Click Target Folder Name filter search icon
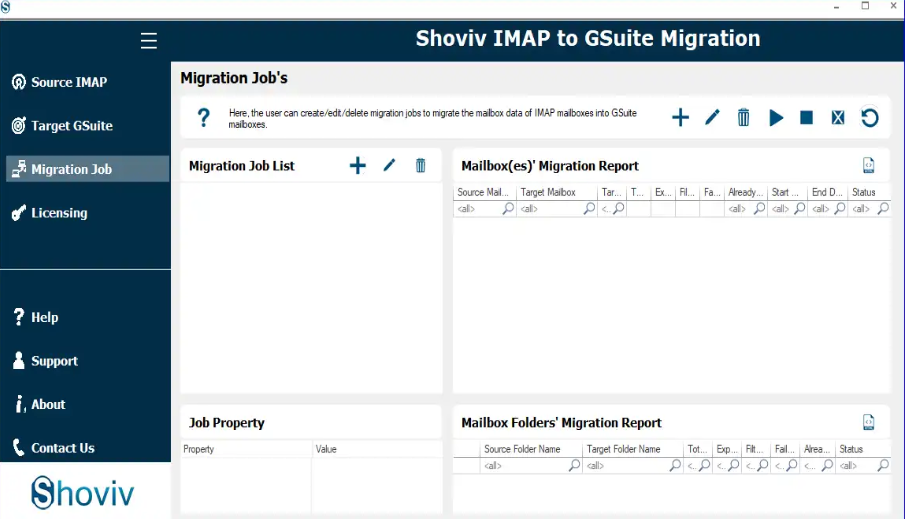The height and width of the screenshot is (519, 905). [675, 465]
